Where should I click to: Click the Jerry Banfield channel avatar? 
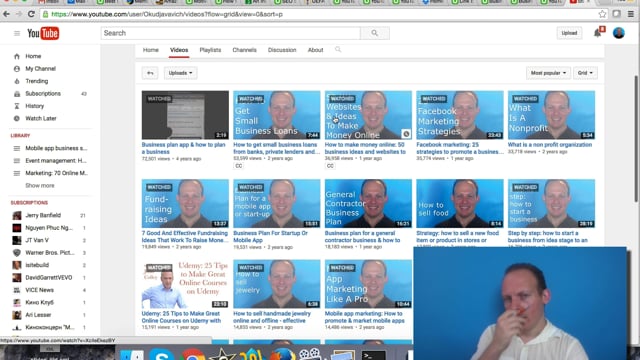17,216
